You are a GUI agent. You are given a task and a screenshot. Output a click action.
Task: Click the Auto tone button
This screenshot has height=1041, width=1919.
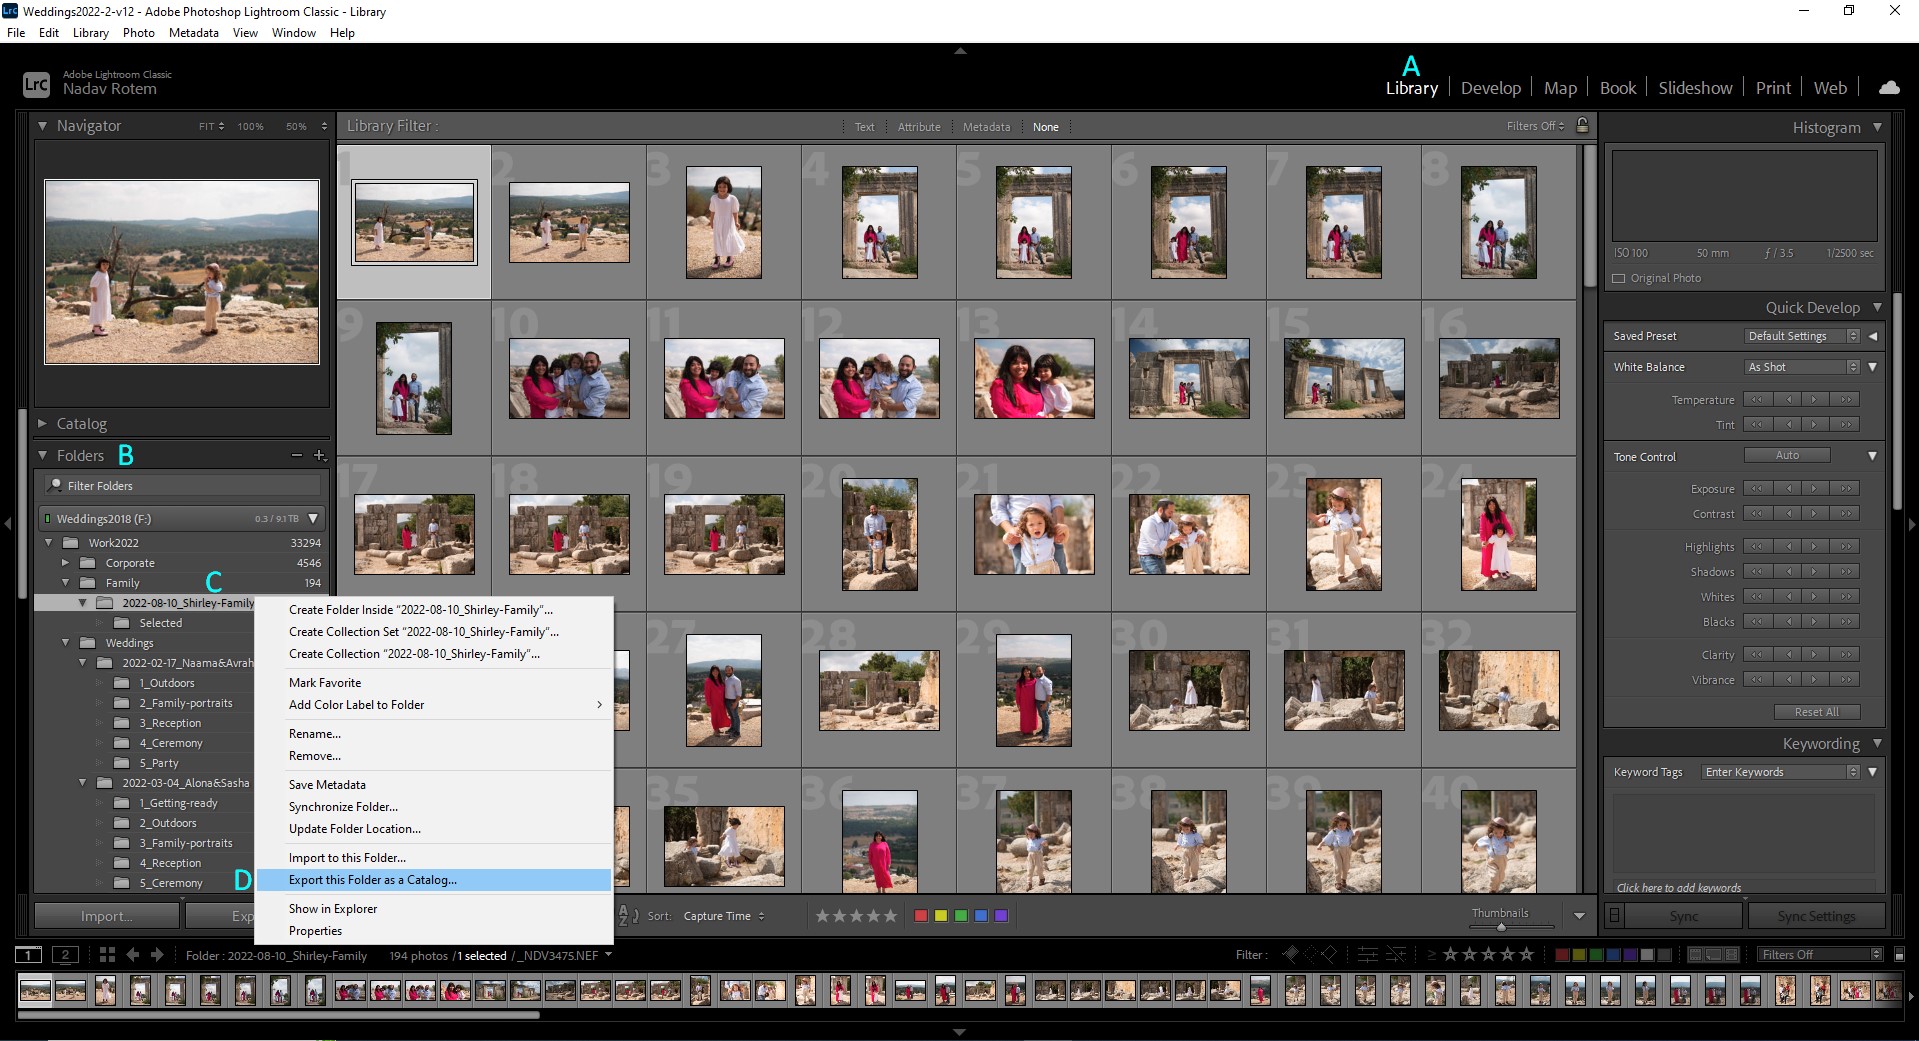click(1787, 455)
